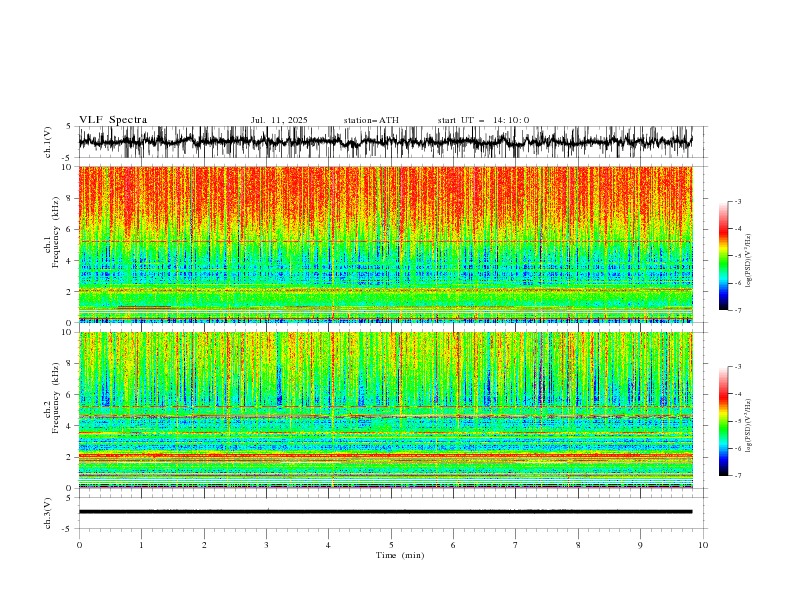Viewport: 792px width, 612px height.
Task: Click the lower PSD color bar
Action: [724, 421]
